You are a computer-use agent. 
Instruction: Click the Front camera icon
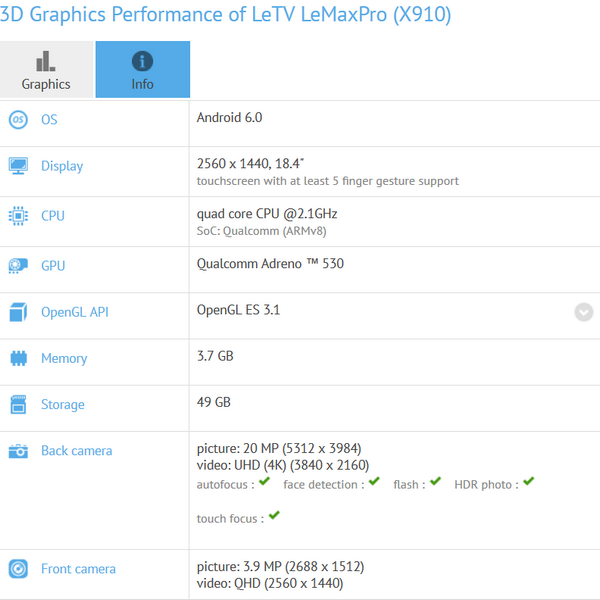coord(18,569)
